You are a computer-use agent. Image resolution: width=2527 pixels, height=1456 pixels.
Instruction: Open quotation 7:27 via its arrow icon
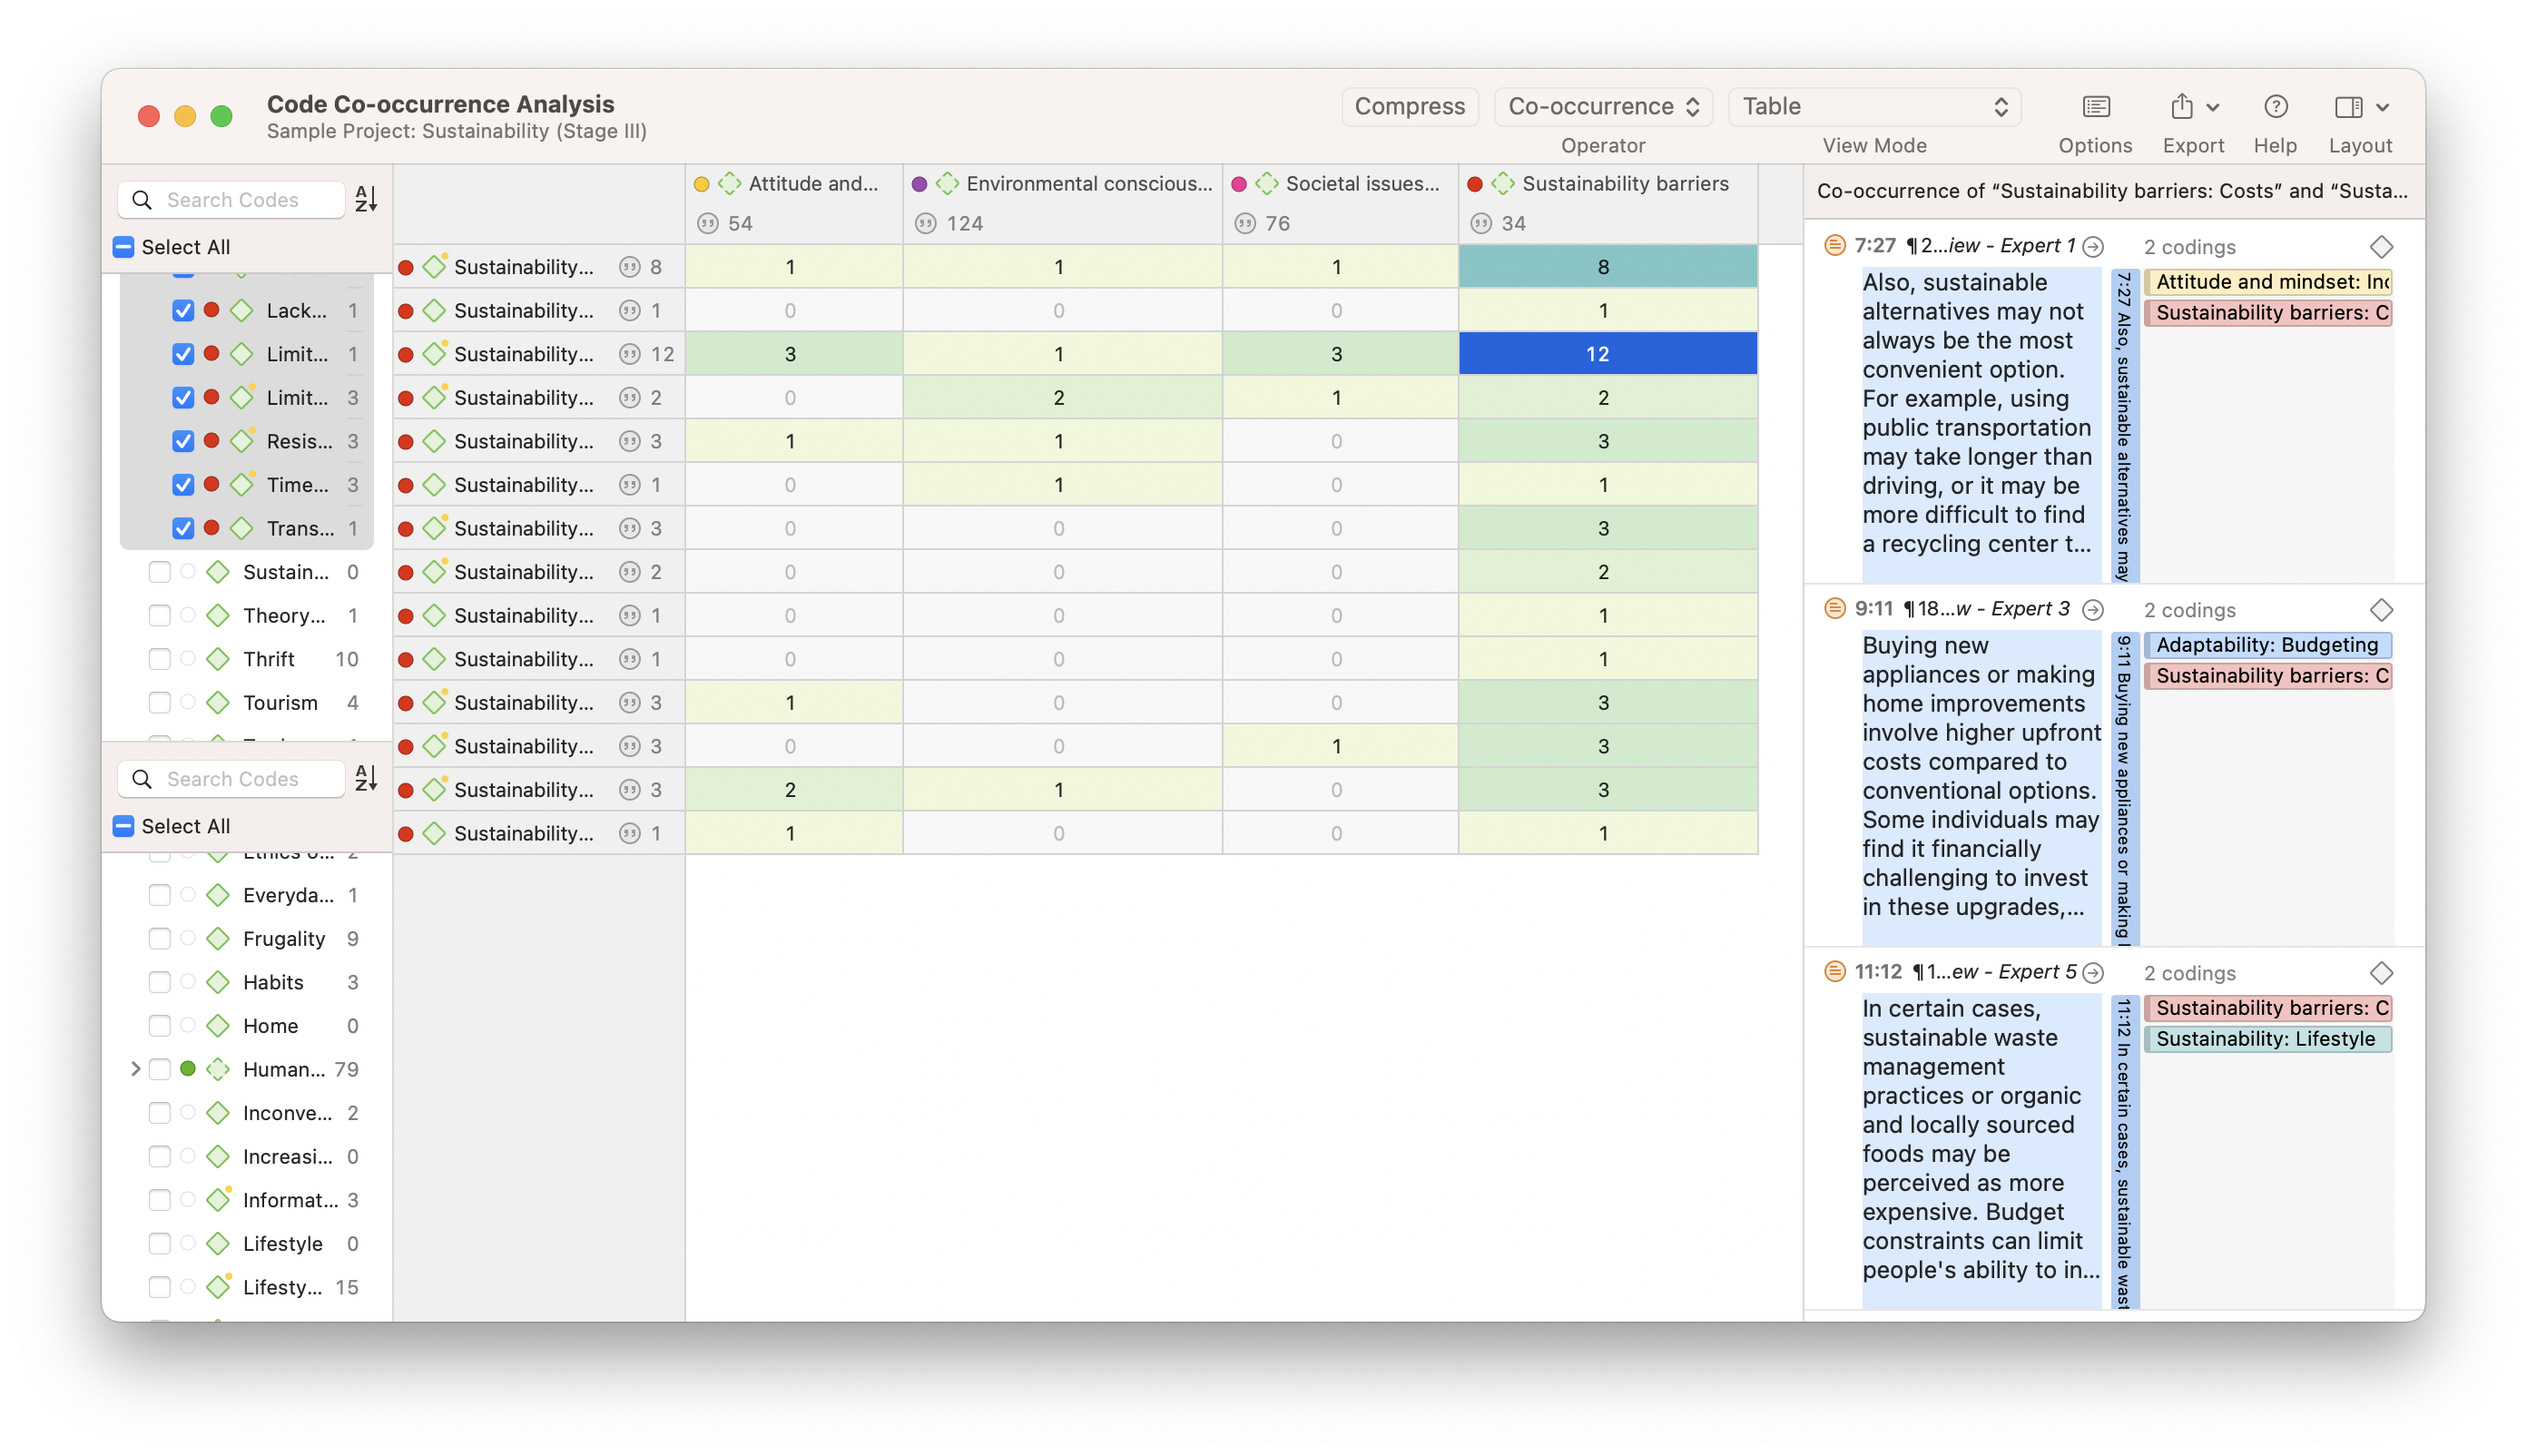pos(2093,247)
